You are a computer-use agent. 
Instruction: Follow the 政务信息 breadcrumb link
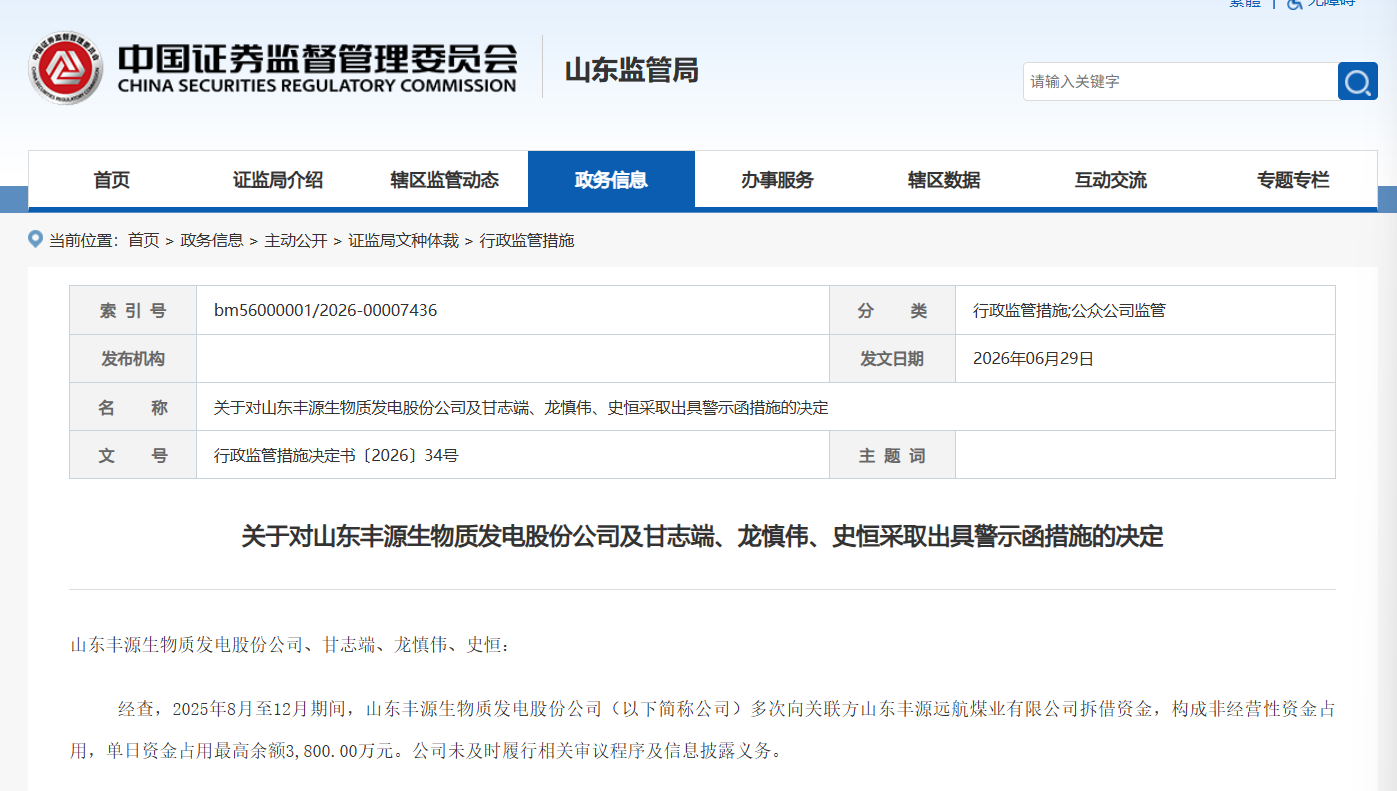pos(211,240)
